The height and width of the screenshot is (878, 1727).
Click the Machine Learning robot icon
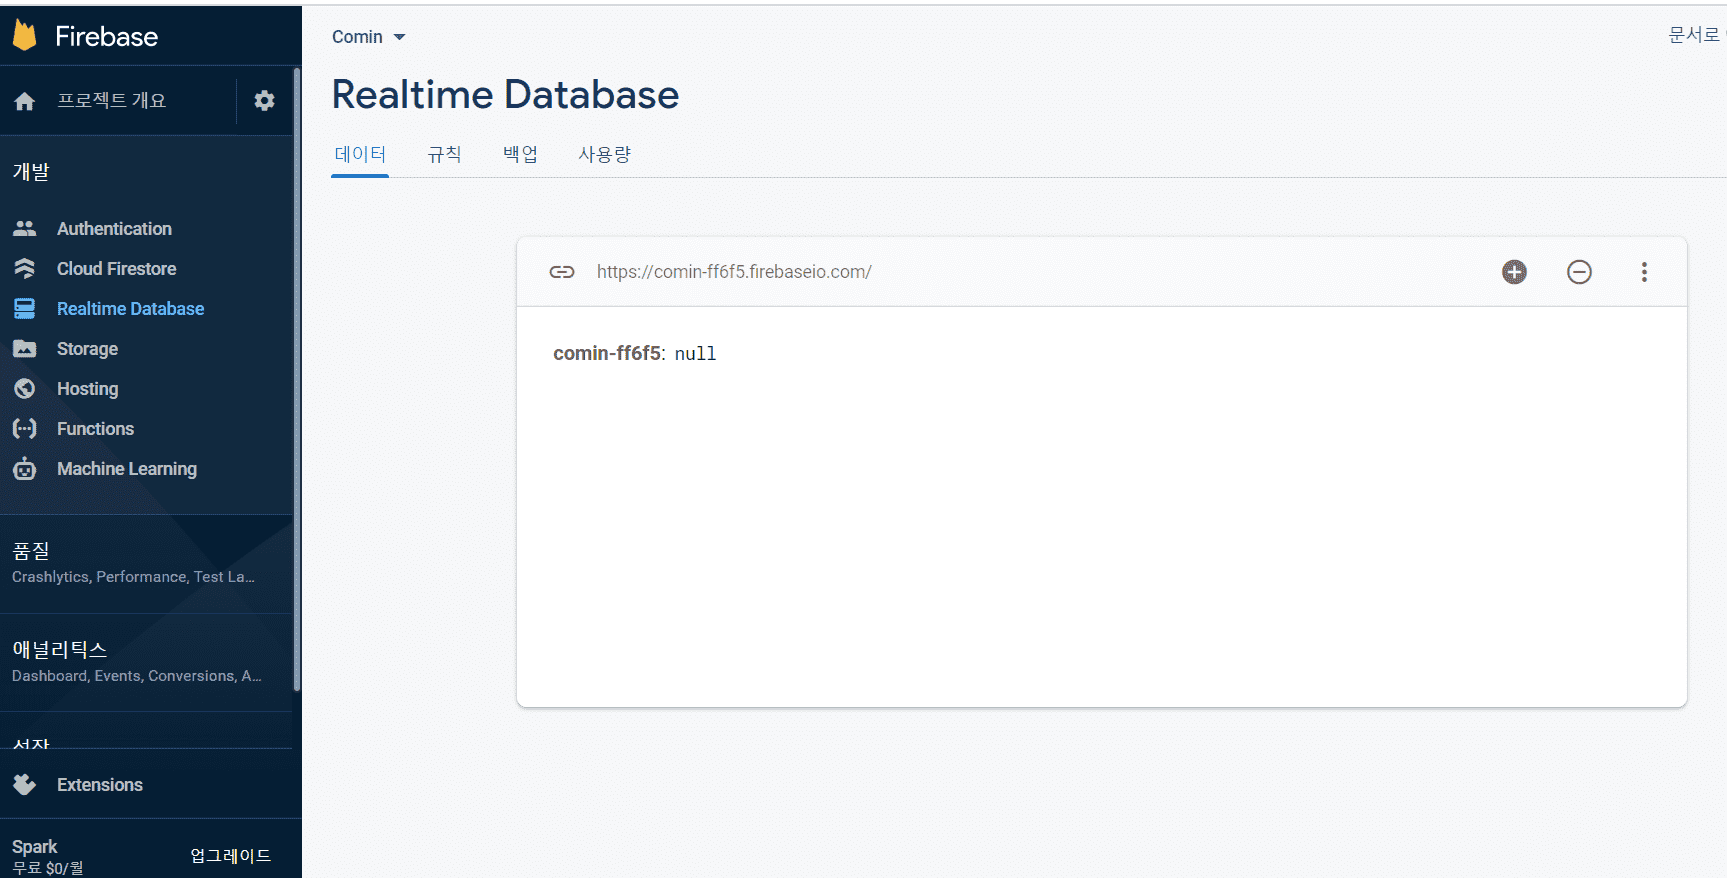coord(25,468)
